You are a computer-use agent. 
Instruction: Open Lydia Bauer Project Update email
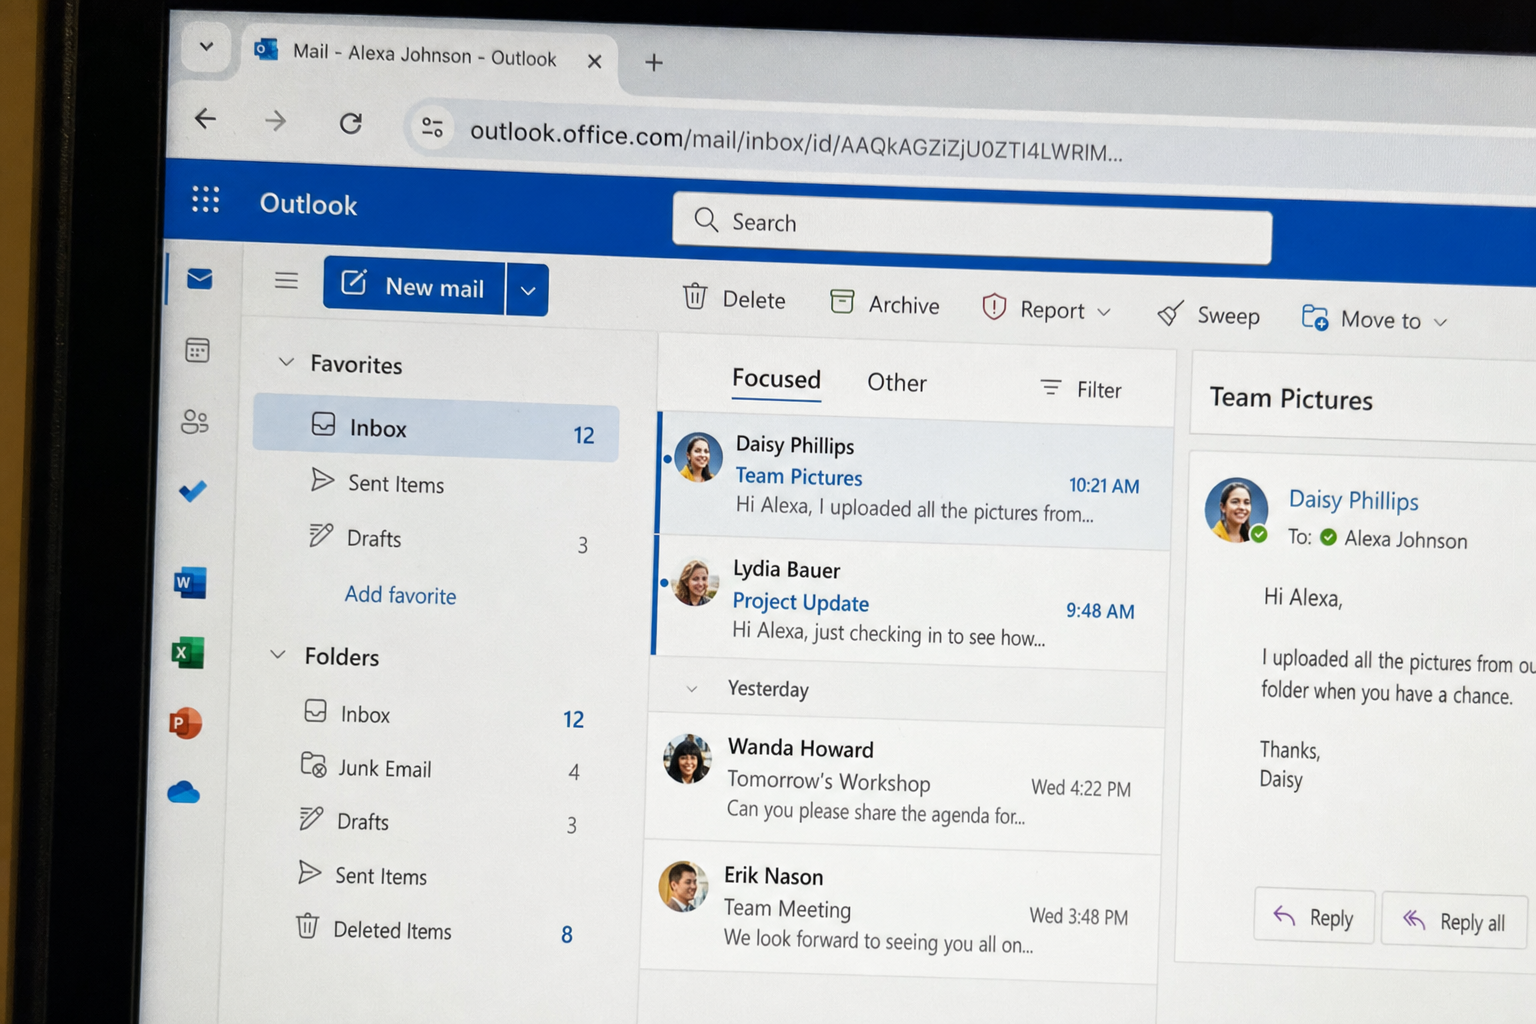click(x=910, y=604)
